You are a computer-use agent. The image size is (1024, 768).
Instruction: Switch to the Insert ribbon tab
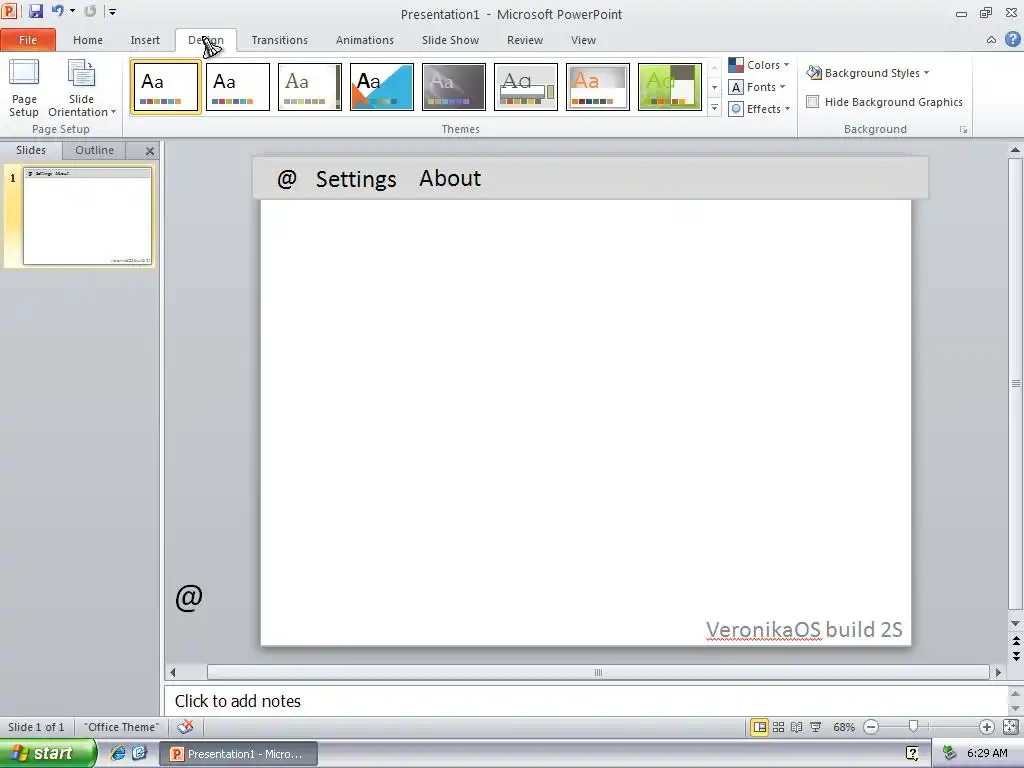pos(145,40)
